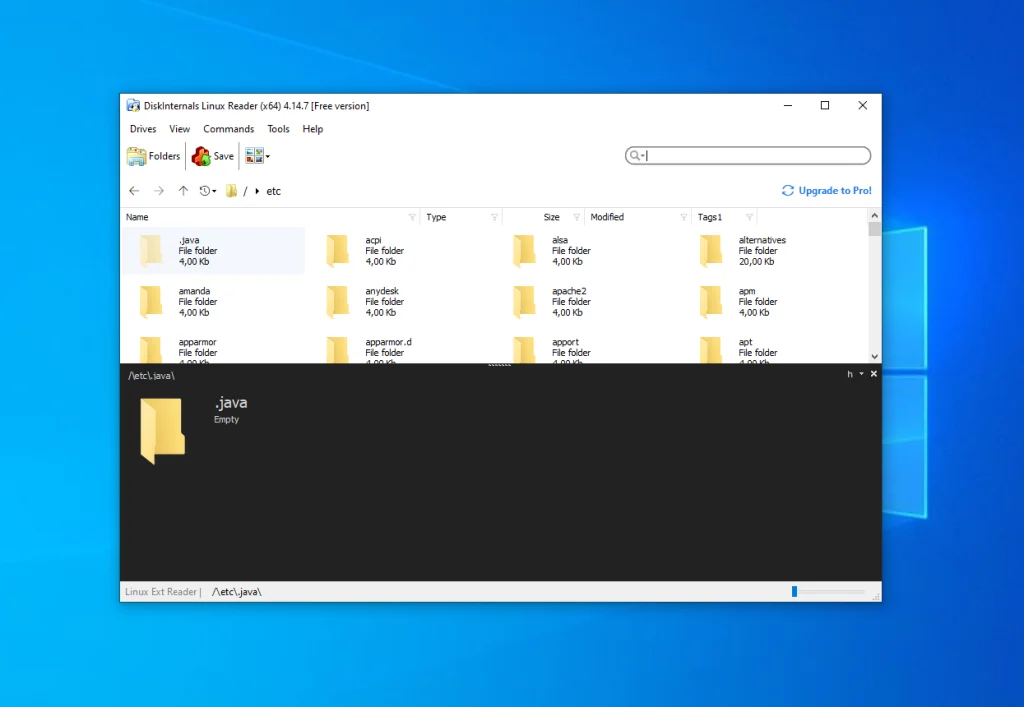
Task: Click the Save wizard icon
Action: pos(201,156)
